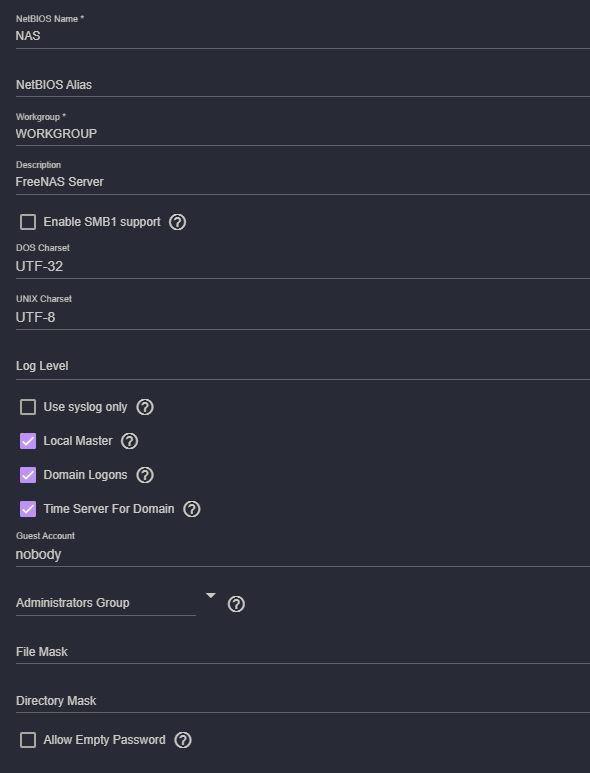The height and width of the screenshot is (773, 590).
Task: Select the Workgroup input field
Action: [x=303, y=134]
